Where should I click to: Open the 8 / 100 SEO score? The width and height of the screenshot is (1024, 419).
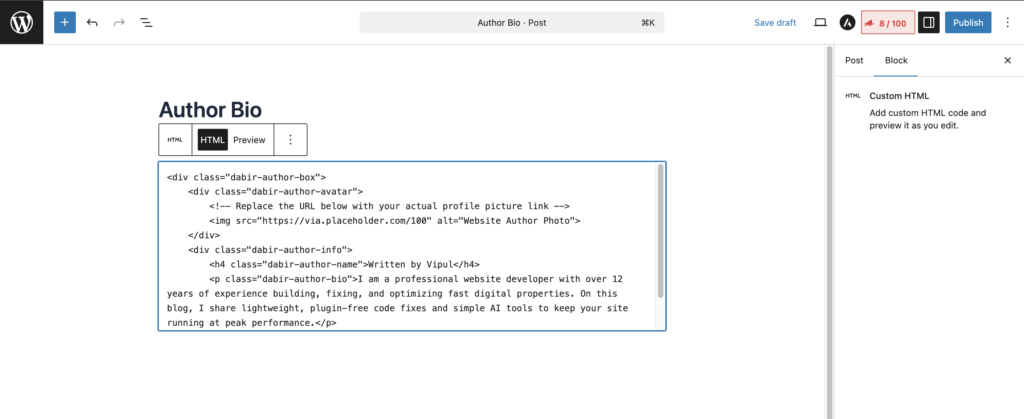[887, 23]
